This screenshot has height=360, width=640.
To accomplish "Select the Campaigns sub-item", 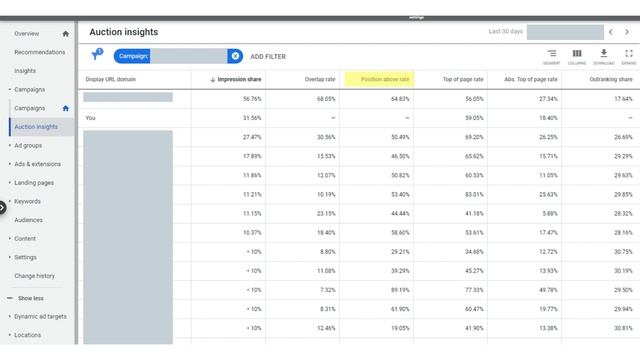I will coord(29,108).
